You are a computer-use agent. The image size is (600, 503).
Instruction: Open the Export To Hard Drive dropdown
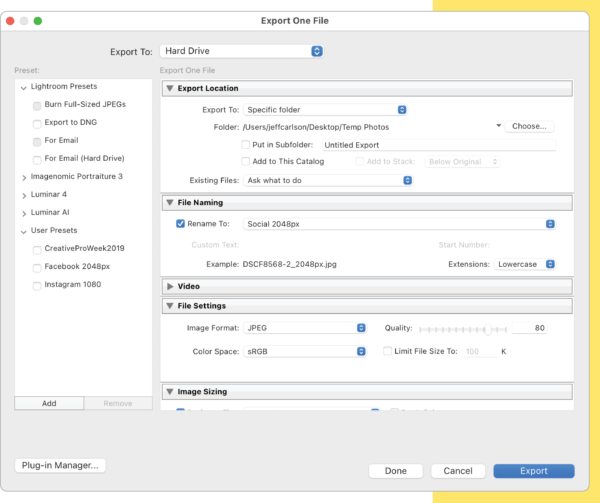241,51
